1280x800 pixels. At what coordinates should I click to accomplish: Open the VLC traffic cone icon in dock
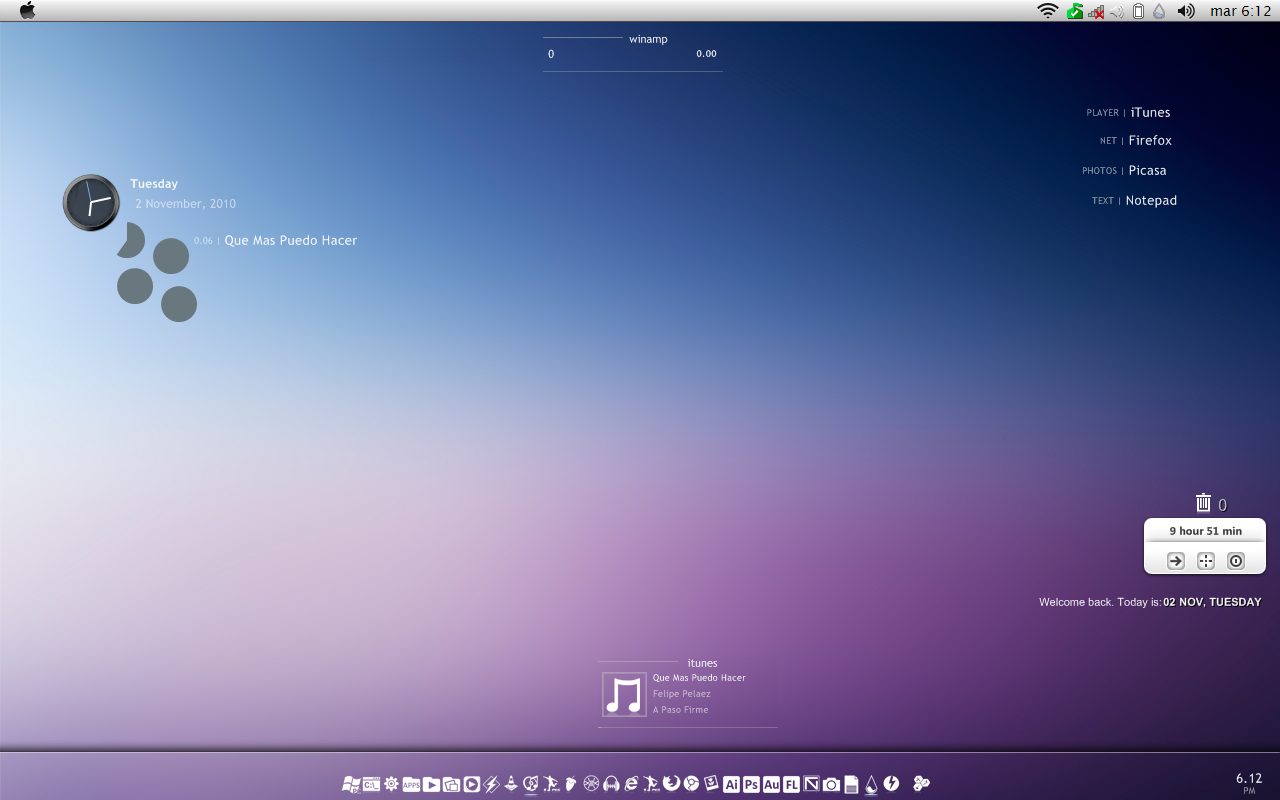(x=511, y=784)
